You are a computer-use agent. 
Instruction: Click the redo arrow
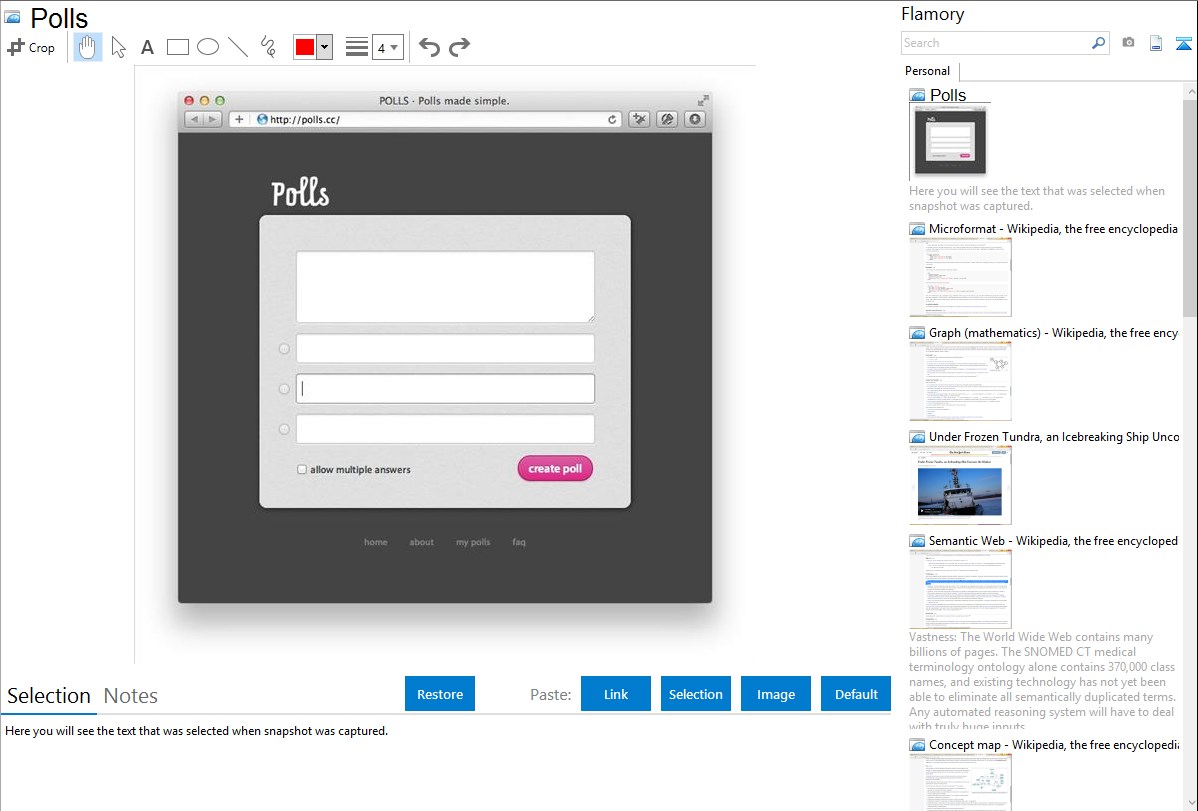[459, 47]
